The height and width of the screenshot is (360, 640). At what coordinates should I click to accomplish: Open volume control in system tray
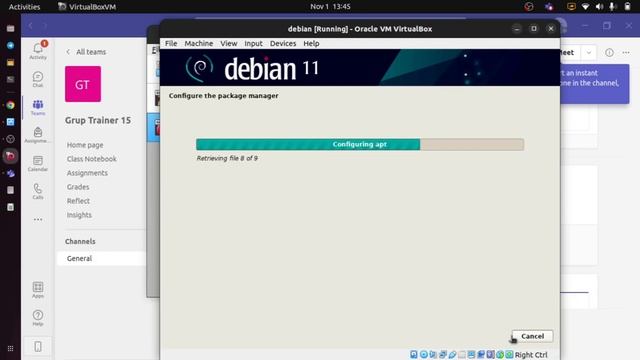click(599, 7)
